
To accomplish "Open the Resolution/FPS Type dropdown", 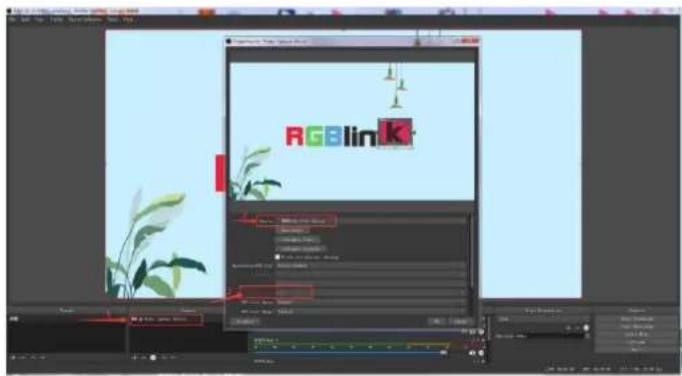I will [372, 265].
